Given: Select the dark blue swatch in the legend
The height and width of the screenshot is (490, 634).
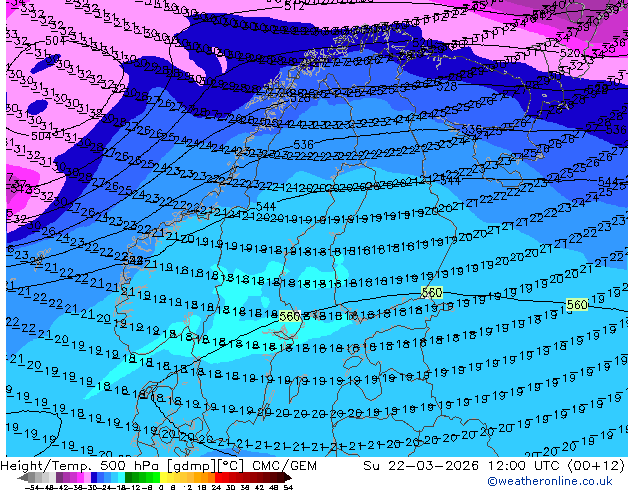Looking at the screenshot, I should point(94,477).
